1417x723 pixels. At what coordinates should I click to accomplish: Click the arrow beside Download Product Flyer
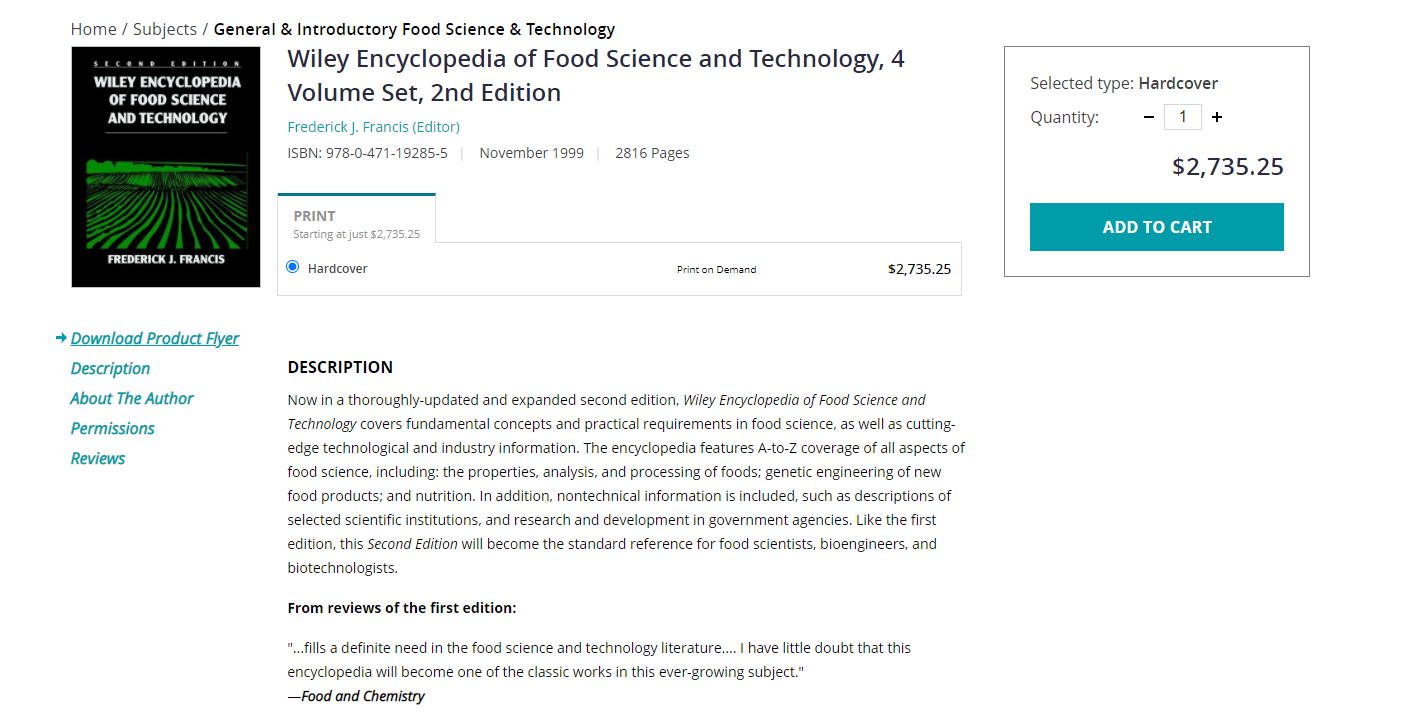[61, 338]
